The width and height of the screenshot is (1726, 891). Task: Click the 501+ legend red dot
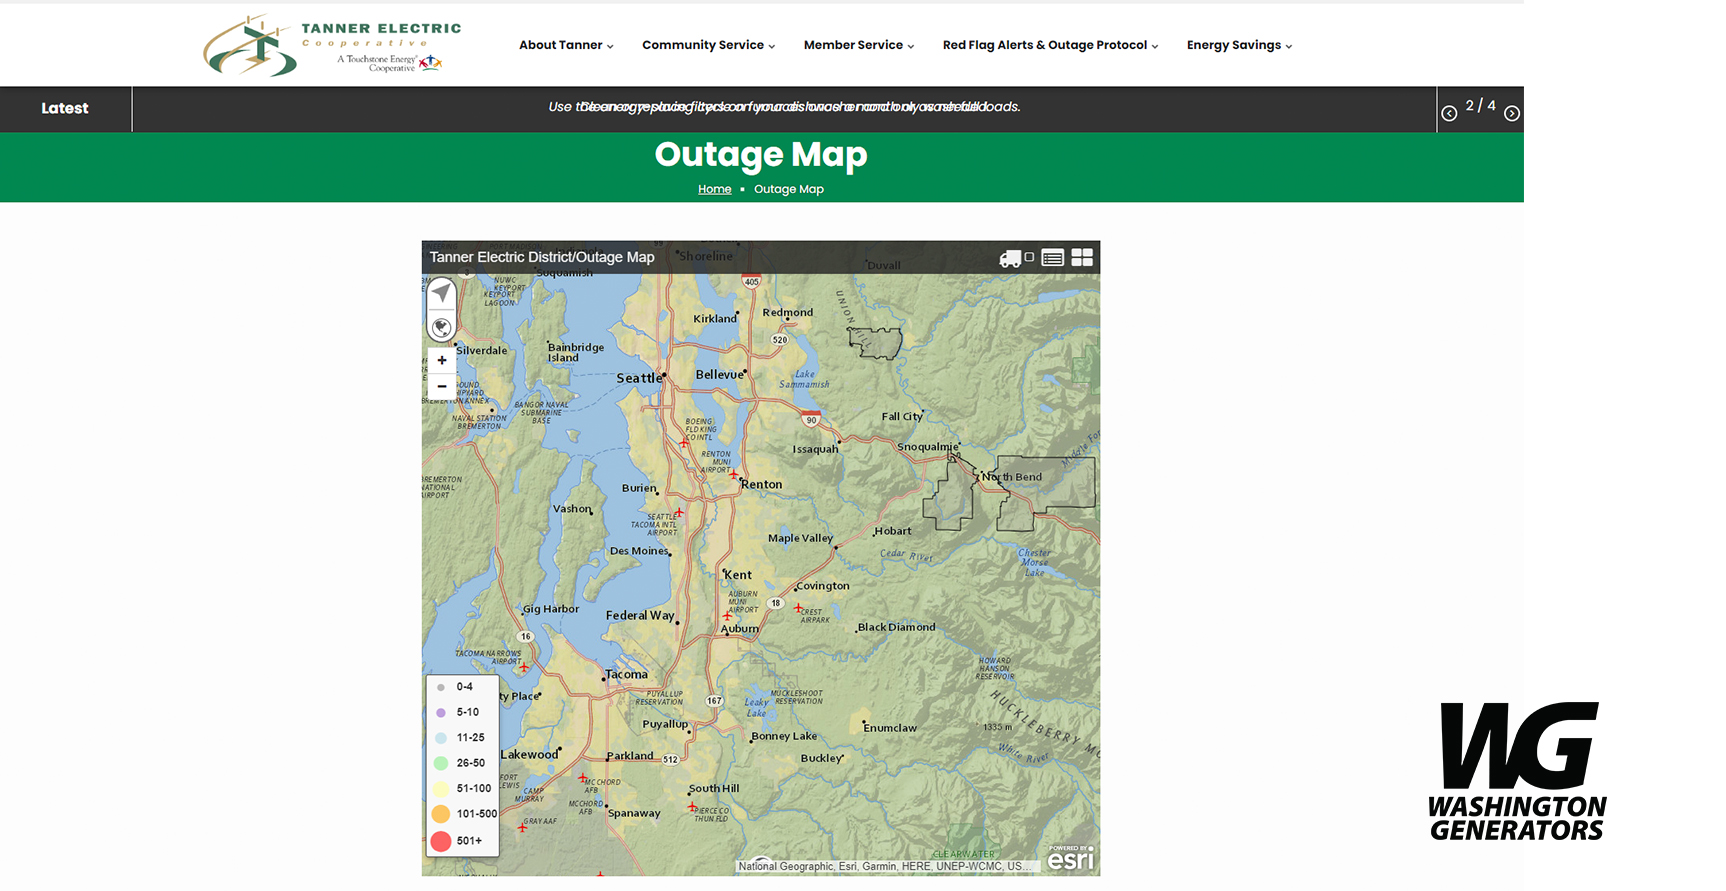tap(441, 841)
